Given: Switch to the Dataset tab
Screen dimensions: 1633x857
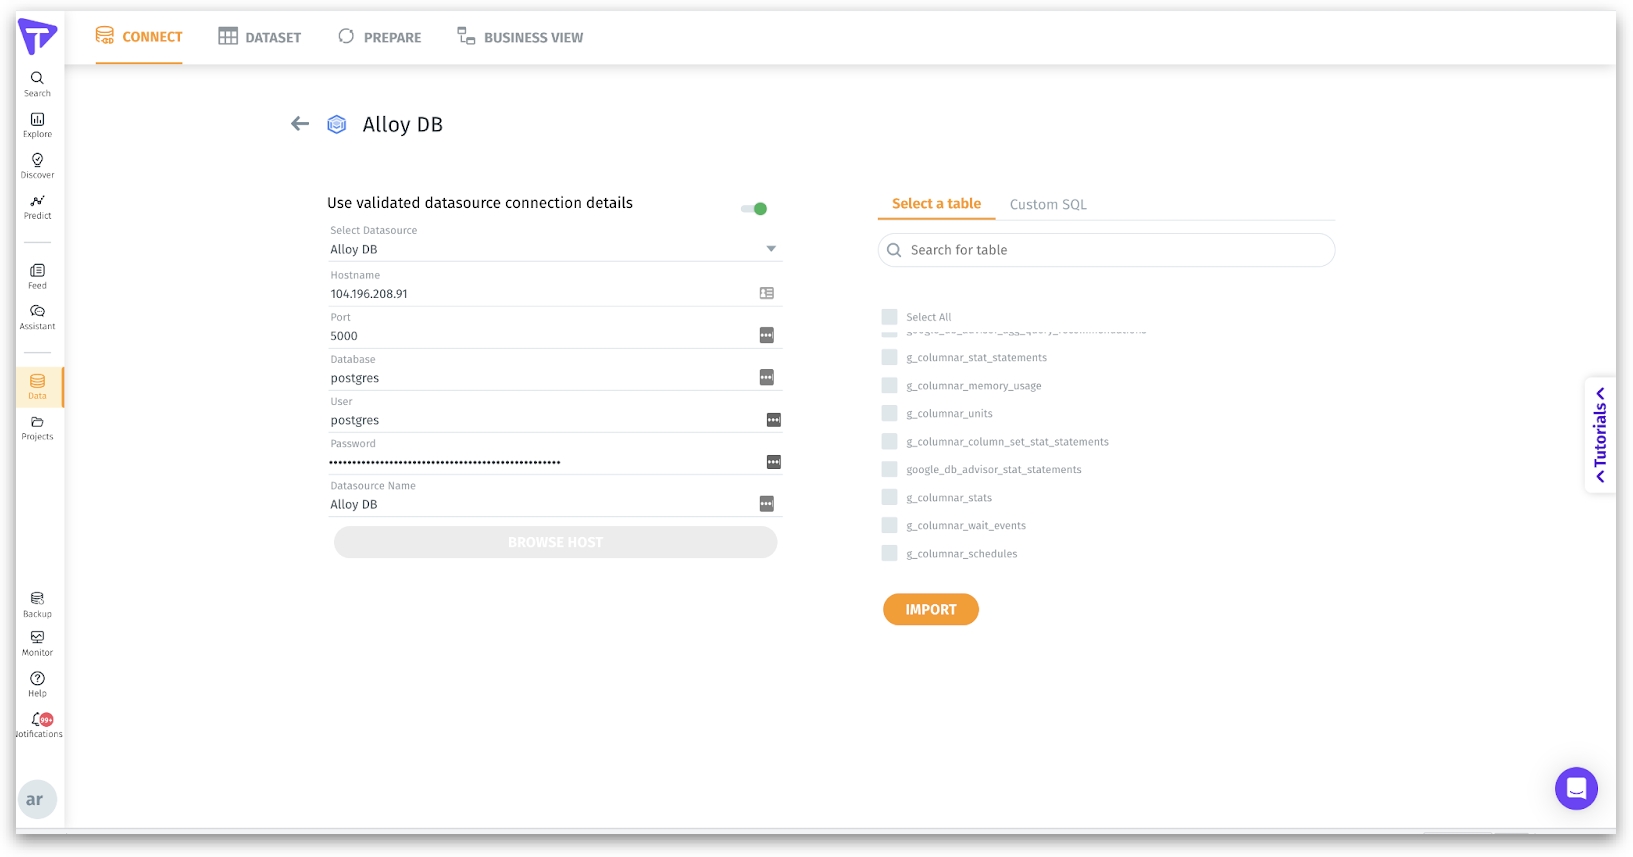Looking at the screenshot, I should point(260,37).
